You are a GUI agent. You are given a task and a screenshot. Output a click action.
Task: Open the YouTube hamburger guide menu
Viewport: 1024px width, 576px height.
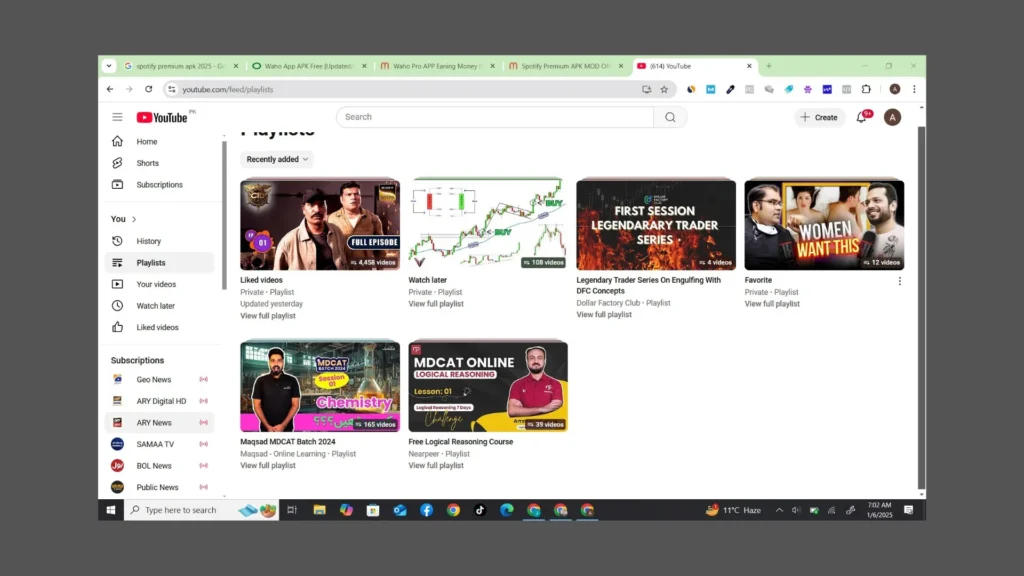117,117
